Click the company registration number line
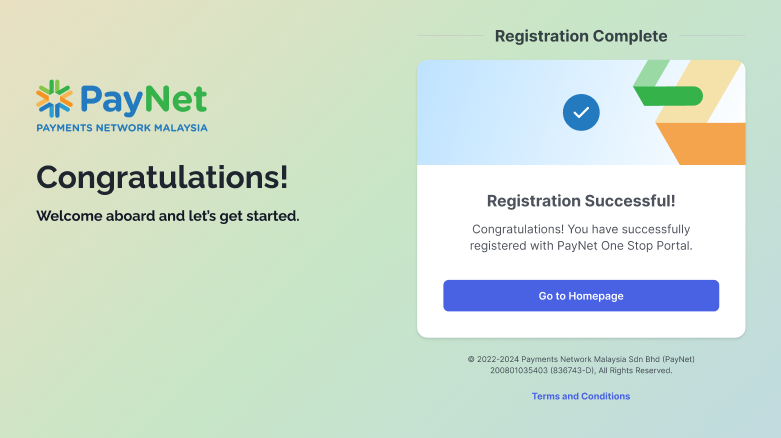Viewport: 781px width, 438px height. tap(581, 370)
